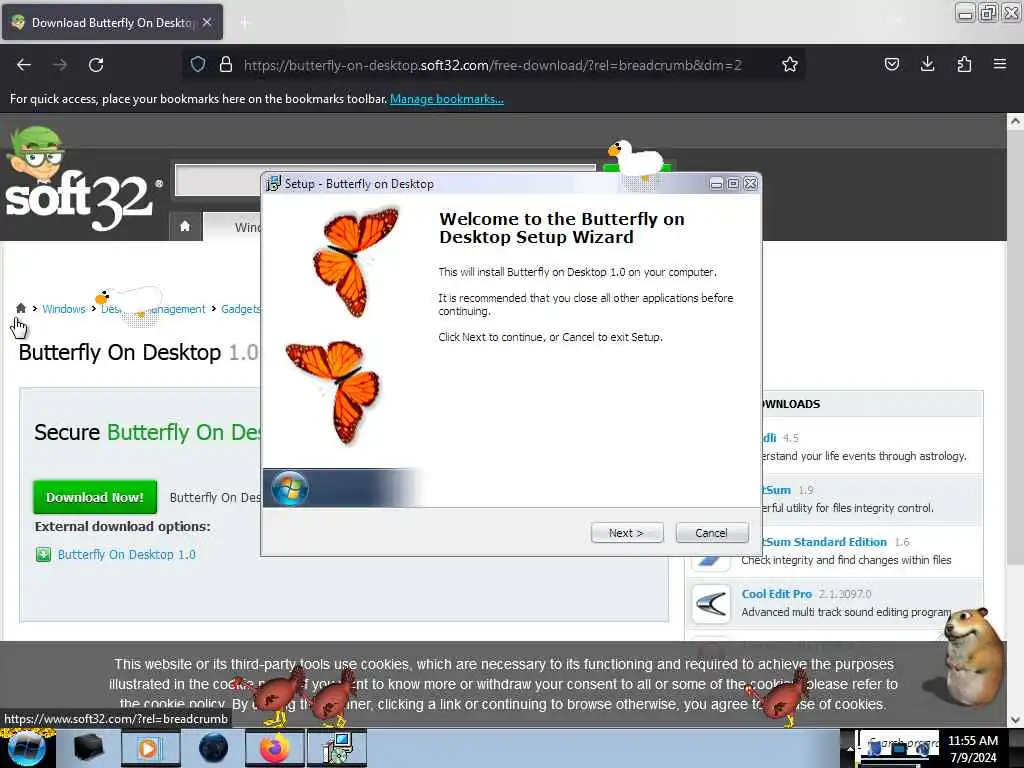Bookmark this page with the star icon
This screenshot has height=768, width=1024.
coord(790,65)
